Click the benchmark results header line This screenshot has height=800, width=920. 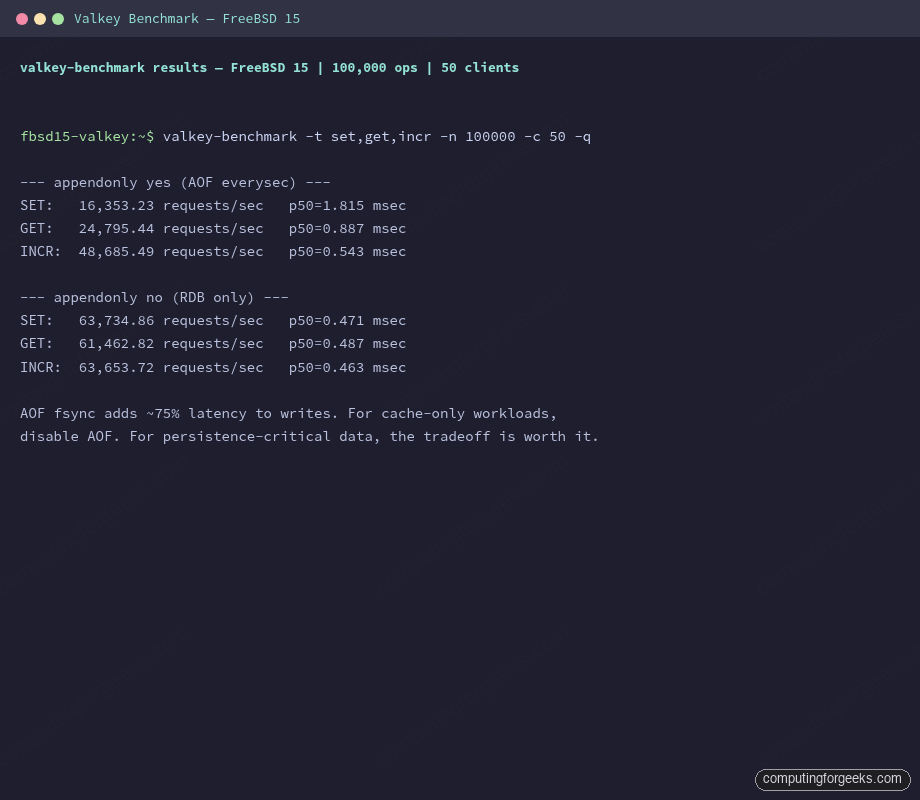tap(269, 67)
